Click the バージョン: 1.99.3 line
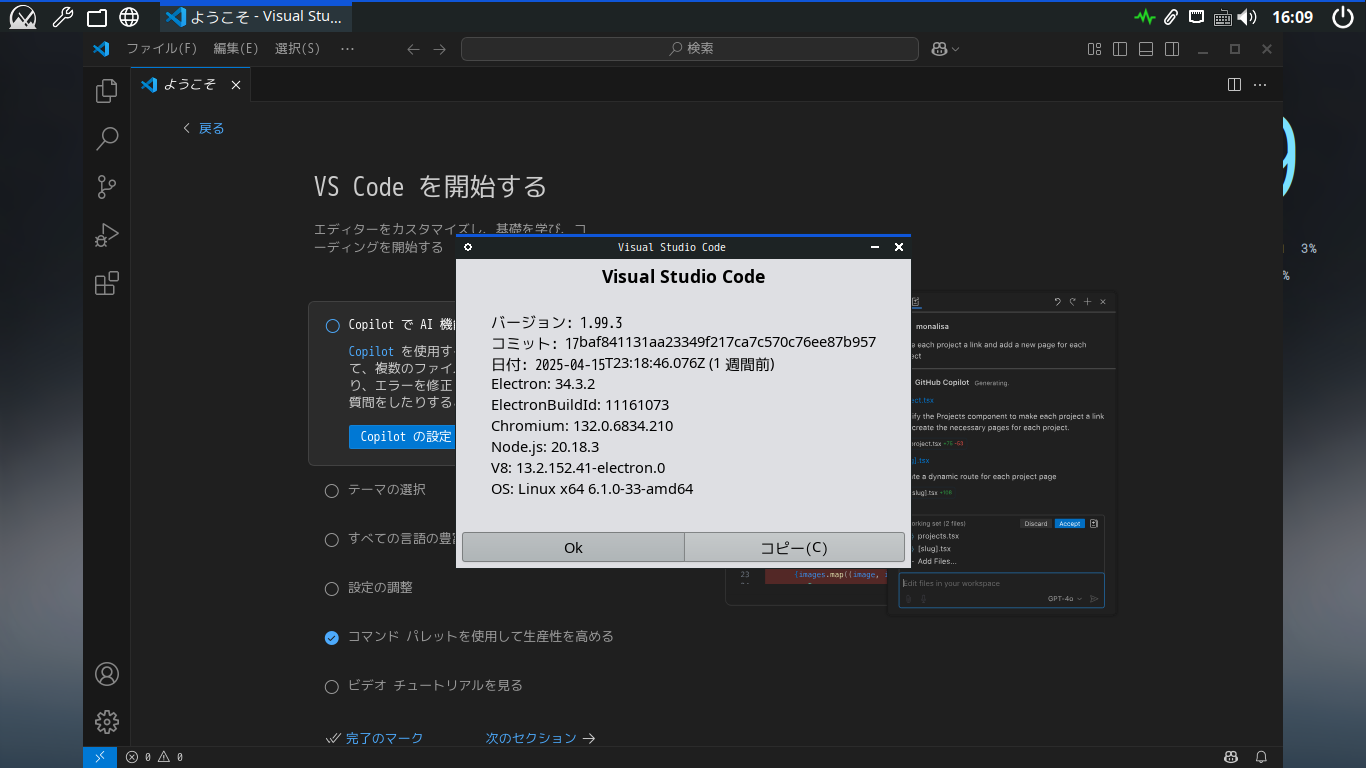Image resolution: width=1366 pixels, height=768 pixels. pyautogui.click(x=557, y=322)
